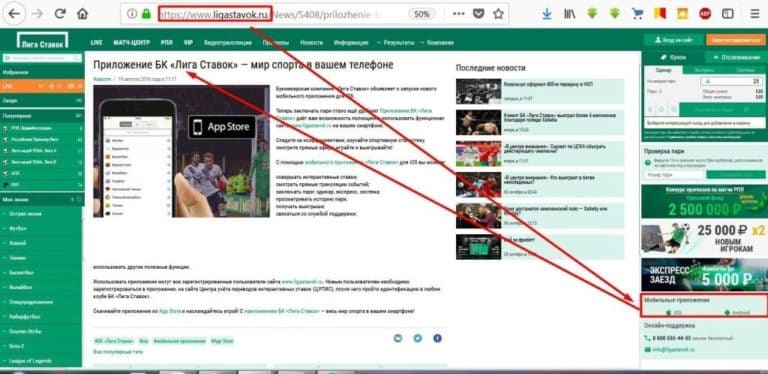The width and height of the screenshot is (768, 374).
Task: Open the Library bookshelf icon
Action: pos(570,14)
